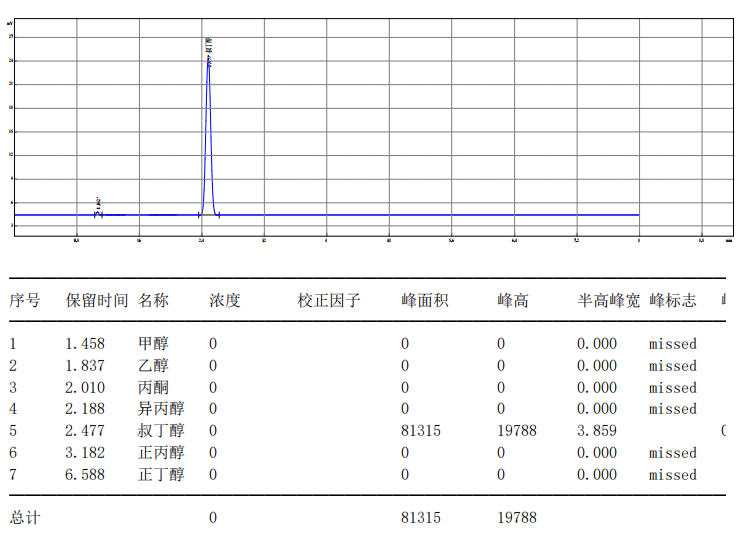748x535 pixels.
Task: Click the small peak near the chromatogram start
Action: (98, 212)
